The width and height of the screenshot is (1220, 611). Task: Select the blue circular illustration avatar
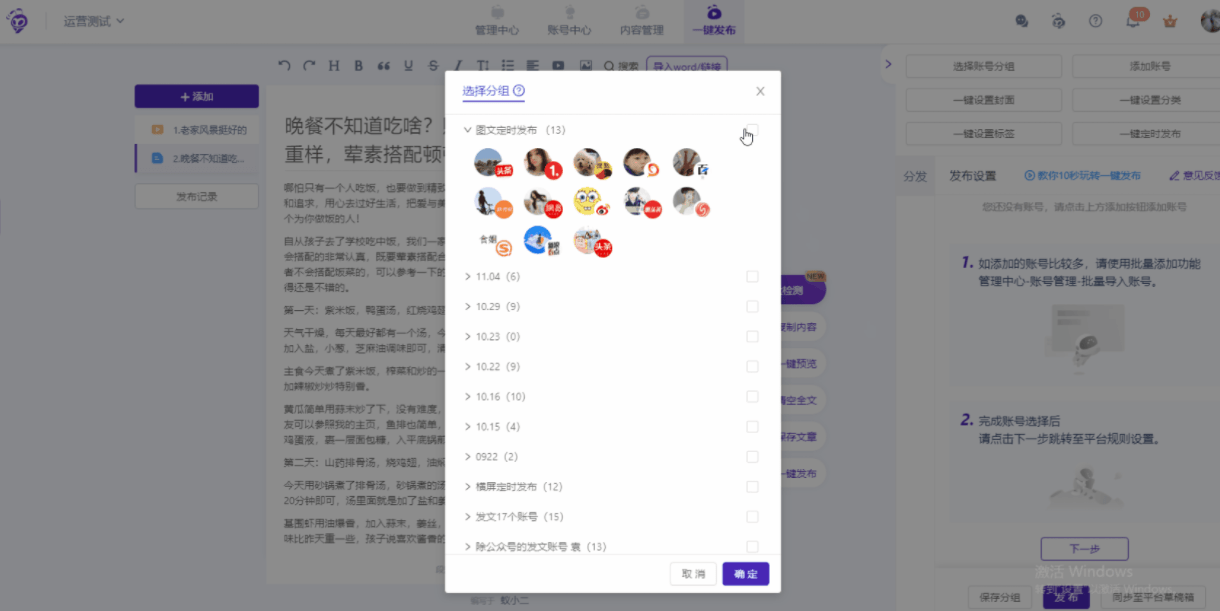point(540,241)
